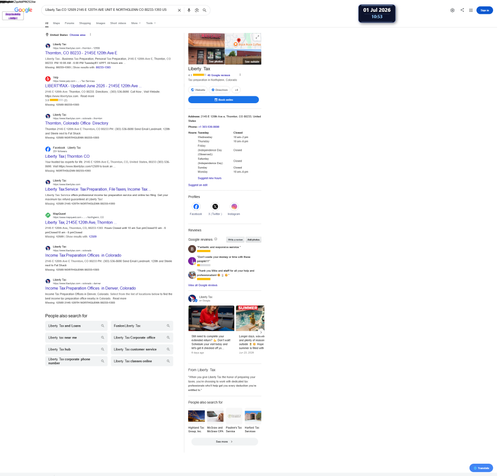Select Liberty Tax Corporate office suggestion
This screenshot has height=476, width=500.
pos(142,338)
